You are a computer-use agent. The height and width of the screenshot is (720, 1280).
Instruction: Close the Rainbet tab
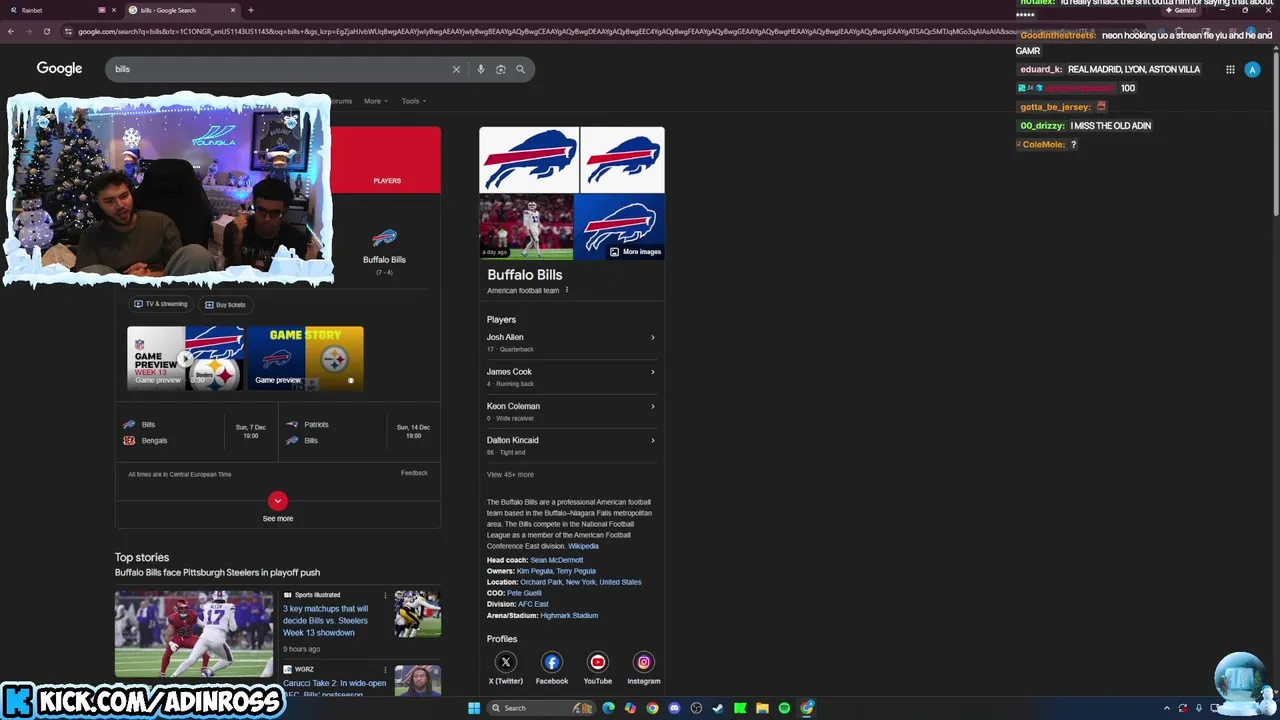[x=115, y=10]
